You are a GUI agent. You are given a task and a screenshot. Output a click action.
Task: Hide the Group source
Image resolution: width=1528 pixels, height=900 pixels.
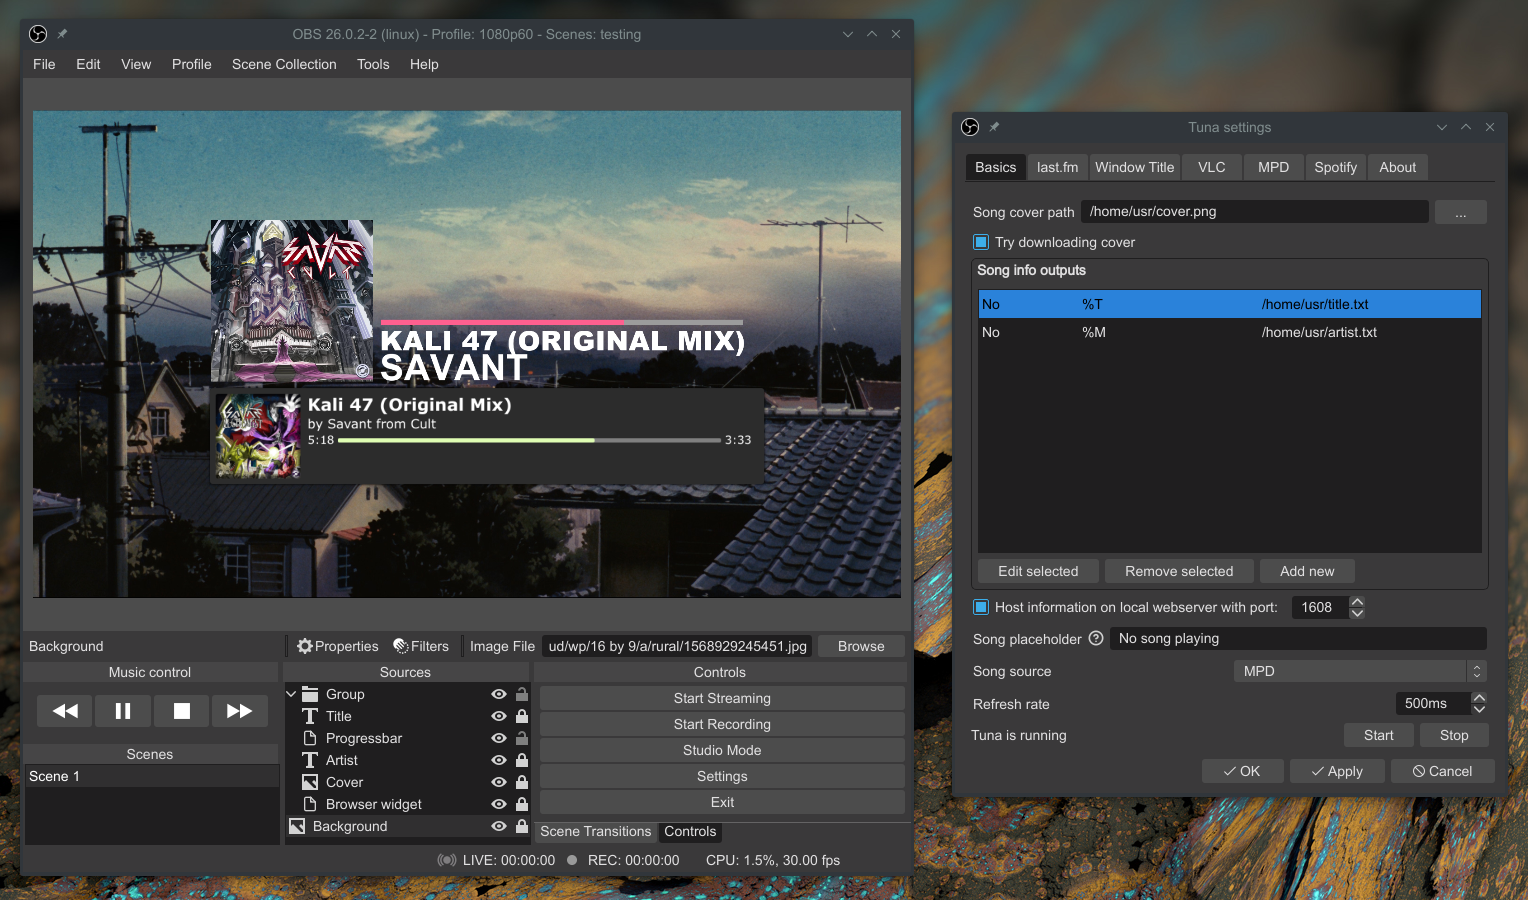pos(498,694)
